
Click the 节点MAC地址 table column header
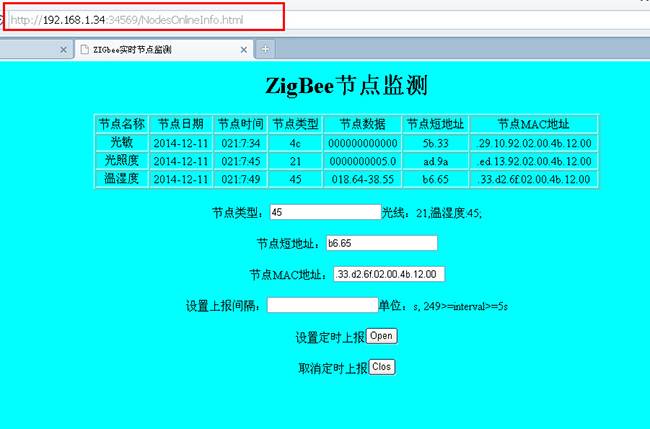(534, 124)
